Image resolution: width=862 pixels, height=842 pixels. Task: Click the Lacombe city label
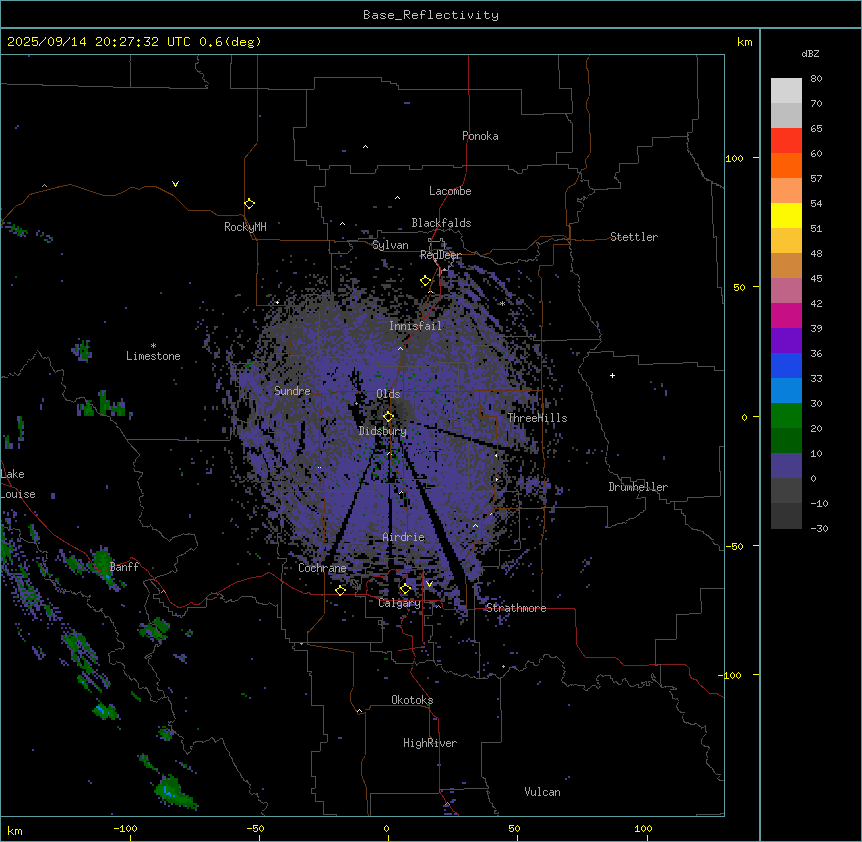coord(450,191)
